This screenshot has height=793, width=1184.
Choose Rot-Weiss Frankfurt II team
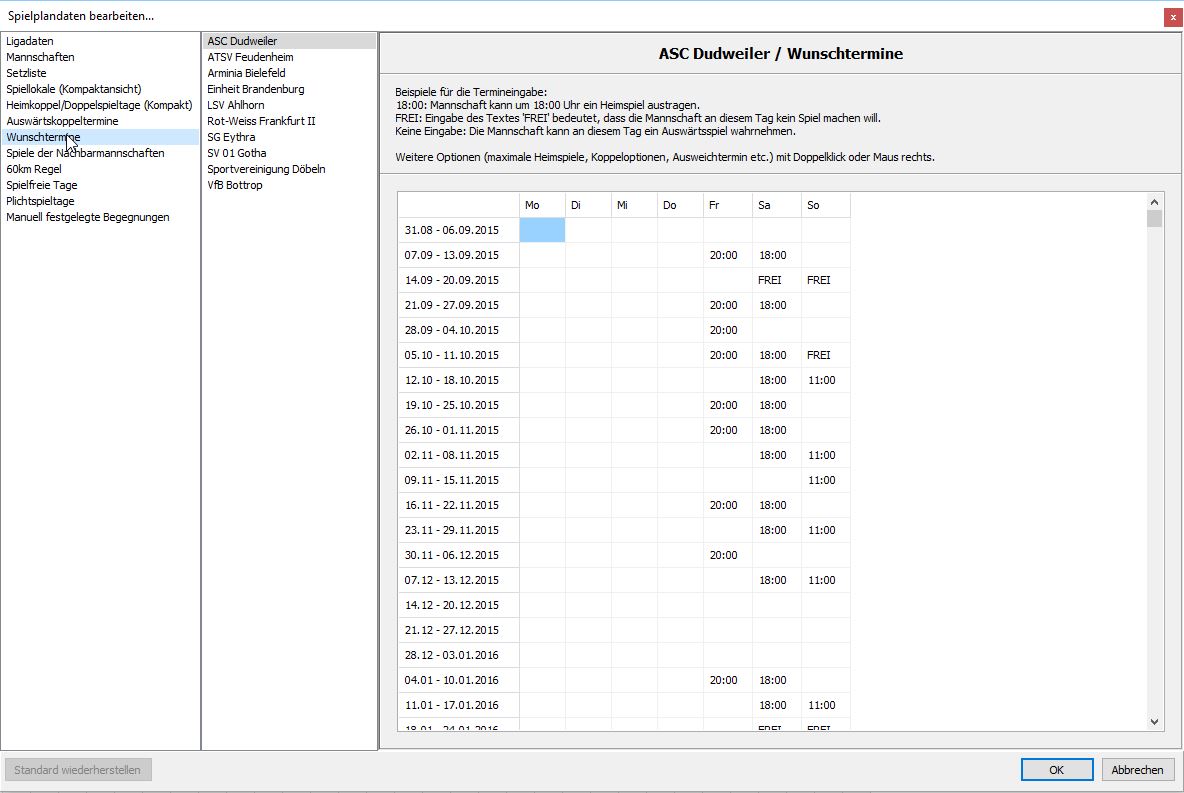pyautogui.click(x=261, y=121)
